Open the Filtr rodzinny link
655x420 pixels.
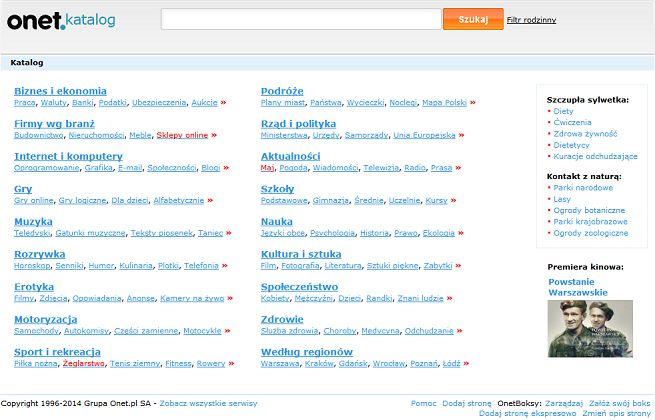(x=531, y=20)
